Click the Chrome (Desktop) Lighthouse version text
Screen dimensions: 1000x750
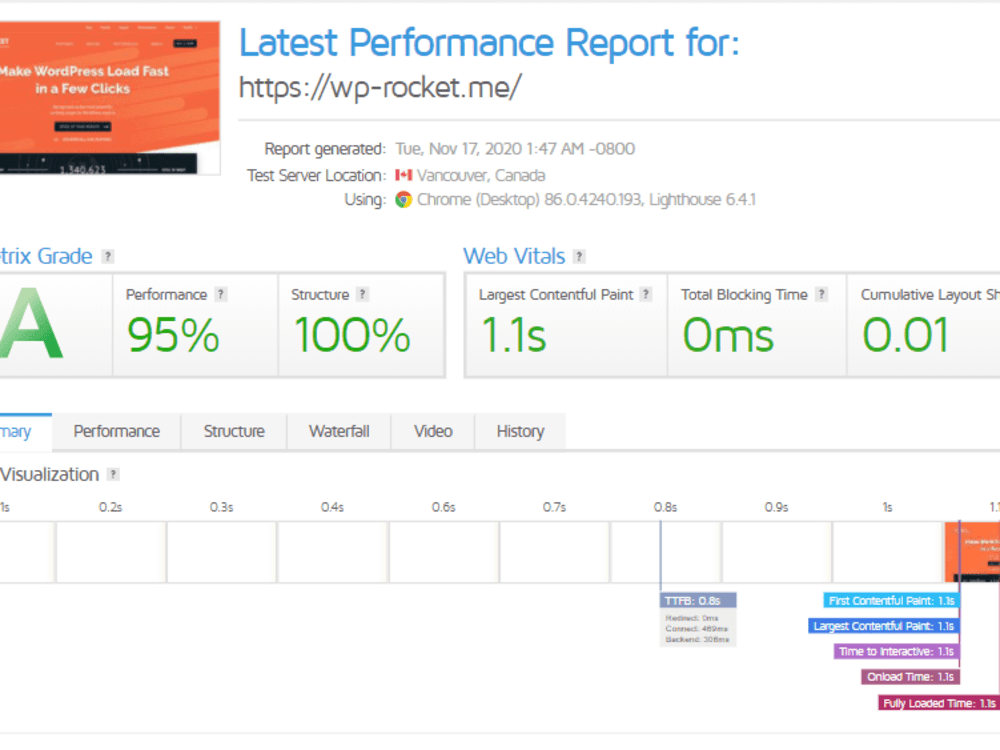click(x=586, y=200)
